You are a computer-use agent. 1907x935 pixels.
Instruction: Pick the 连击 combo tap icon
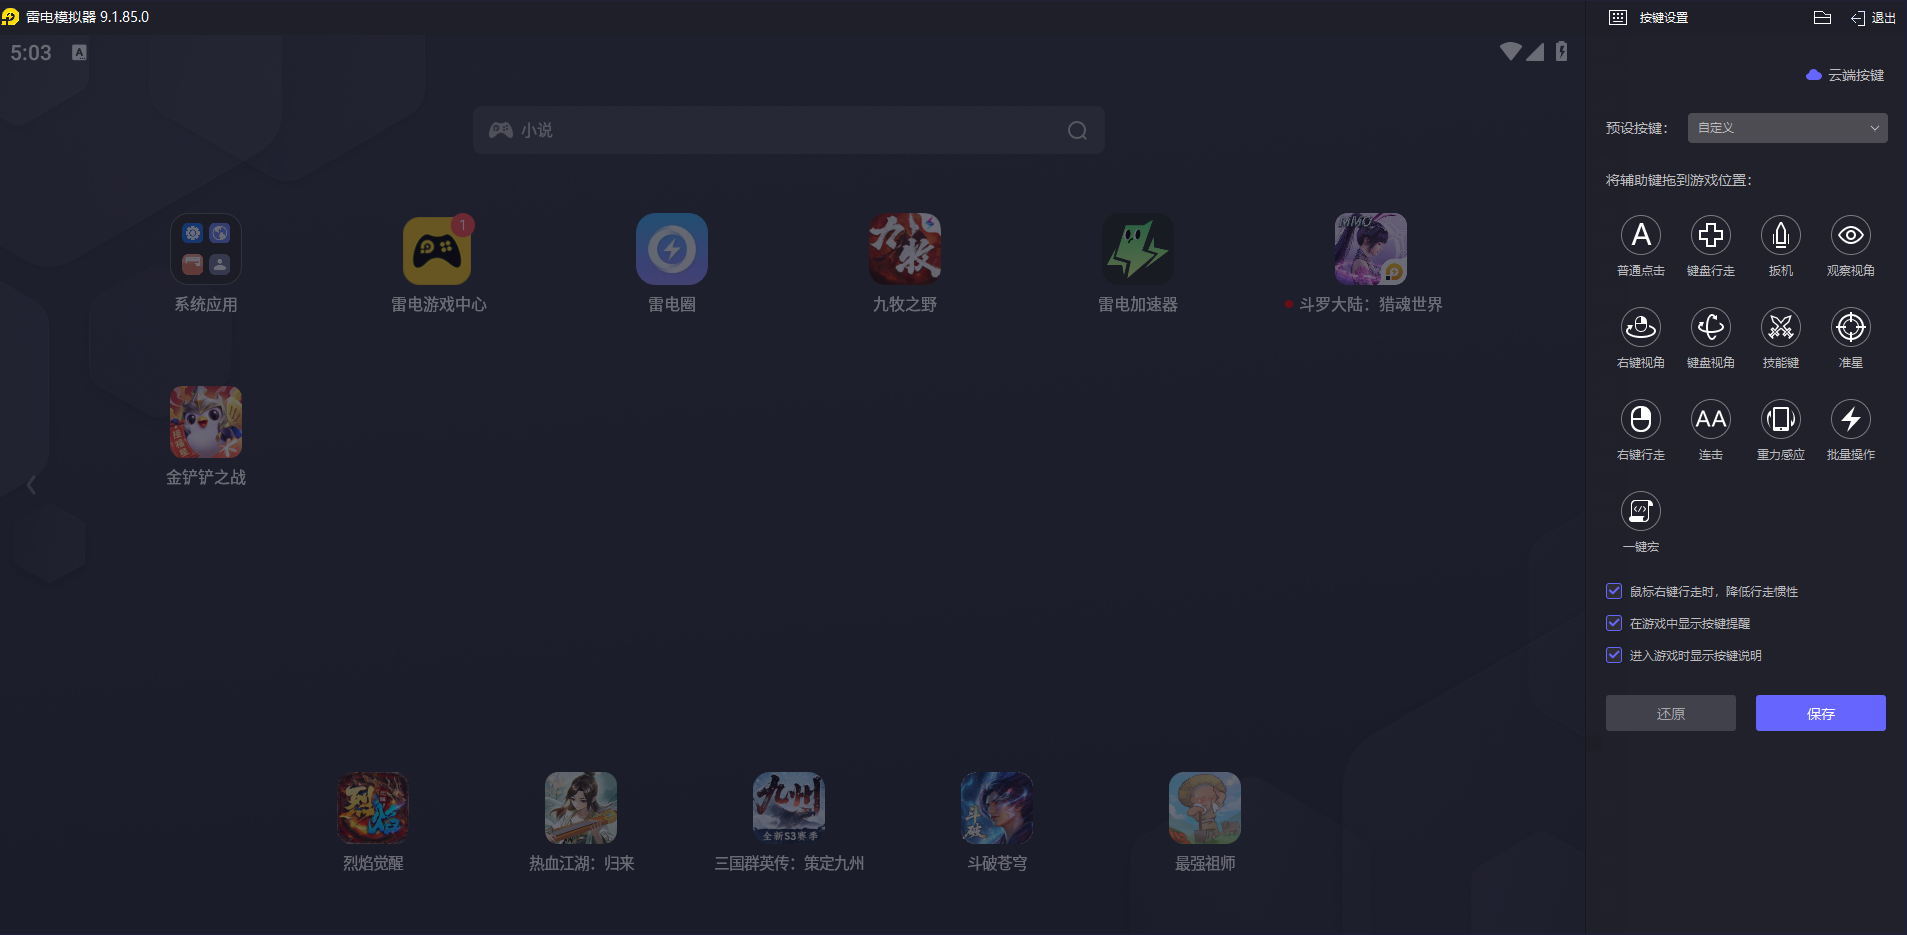pyautogui.click(x=1711, y=419)
